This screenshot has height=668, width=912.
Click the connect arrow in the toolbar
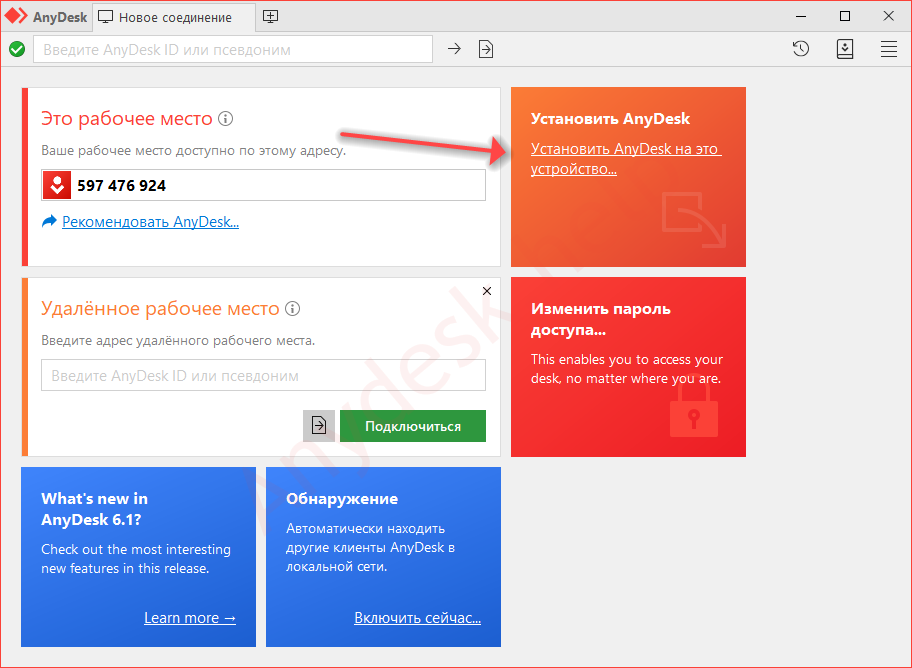point(454,49)
